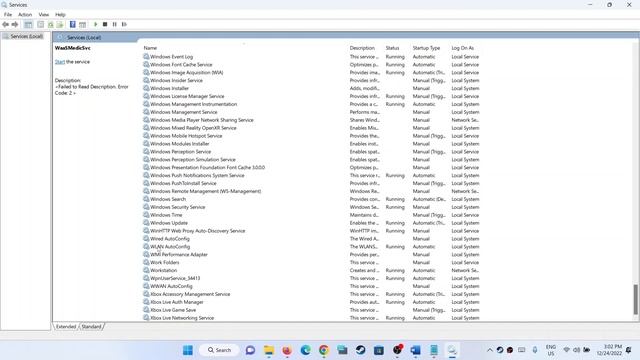Open the Chat icon on the taskbar
Image resolution: width=640 pixels, height=360 pixels.
pos(250,350)
